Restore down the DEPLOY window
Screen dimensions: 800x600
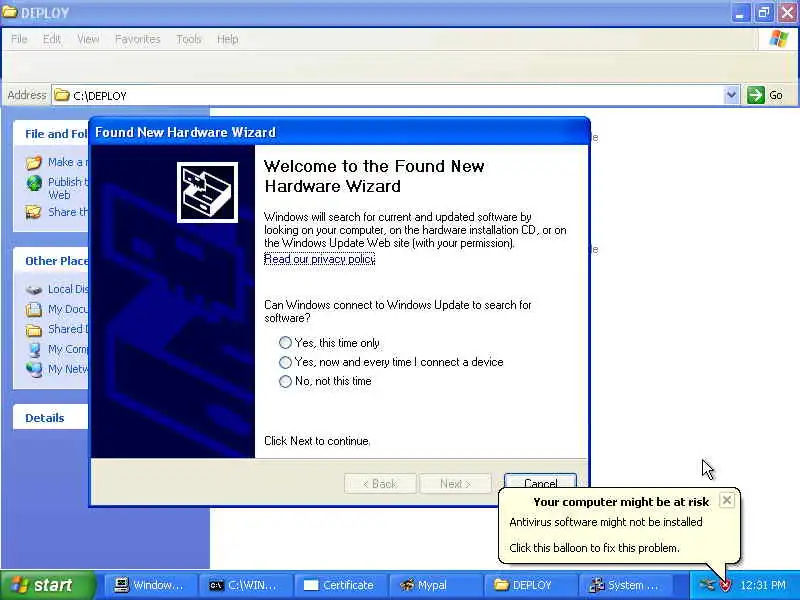pos(764,13)
